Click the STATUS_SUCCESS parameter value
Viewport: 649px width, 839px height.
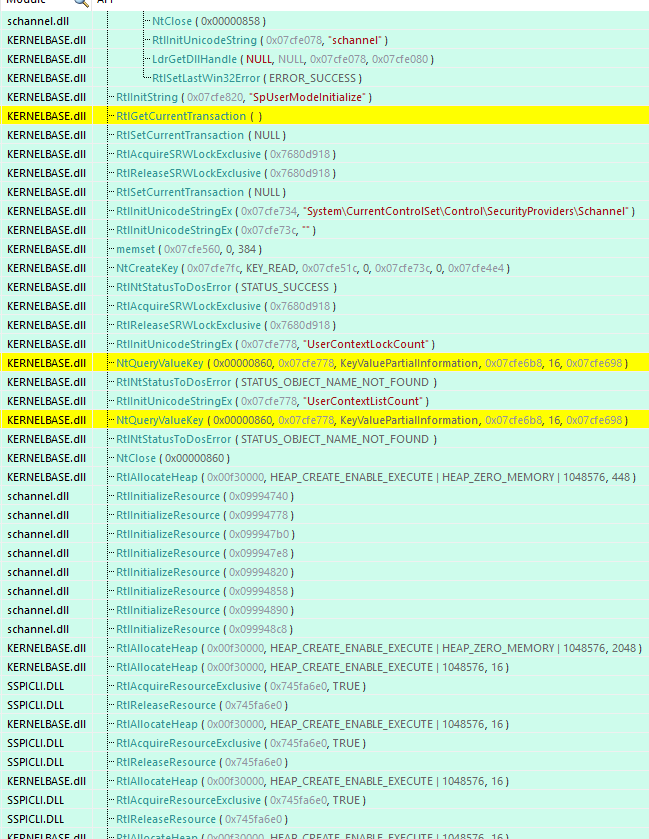[x=285, y=287]
